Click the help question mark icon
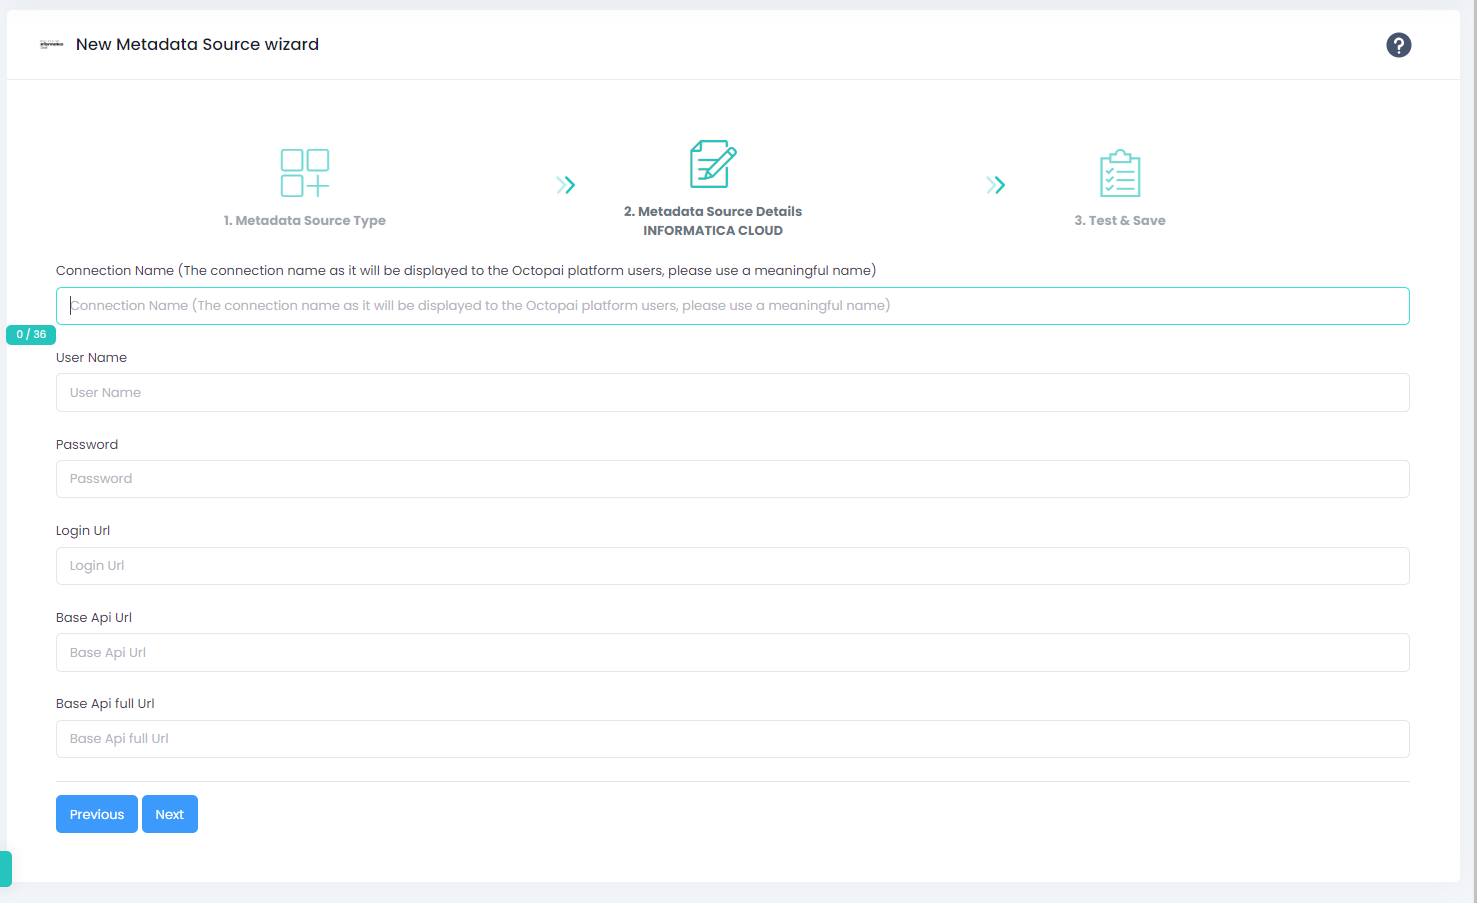1477x903 pixels. tap(1398, 45)
